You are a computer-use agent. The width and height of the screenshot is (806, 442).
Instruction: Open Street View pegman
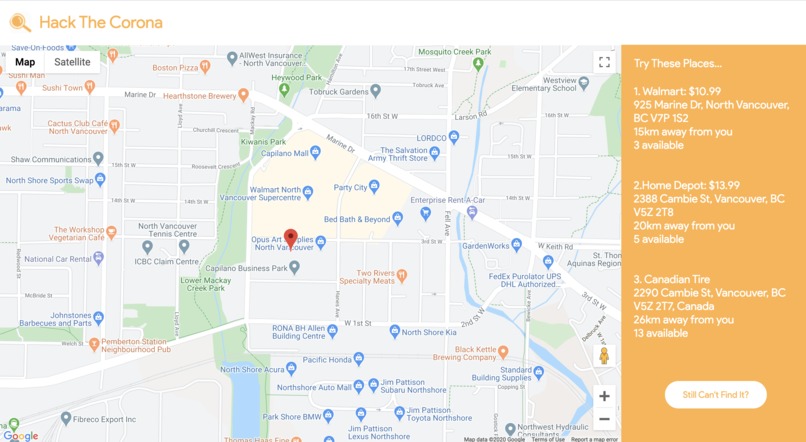[x=604, y=356]
